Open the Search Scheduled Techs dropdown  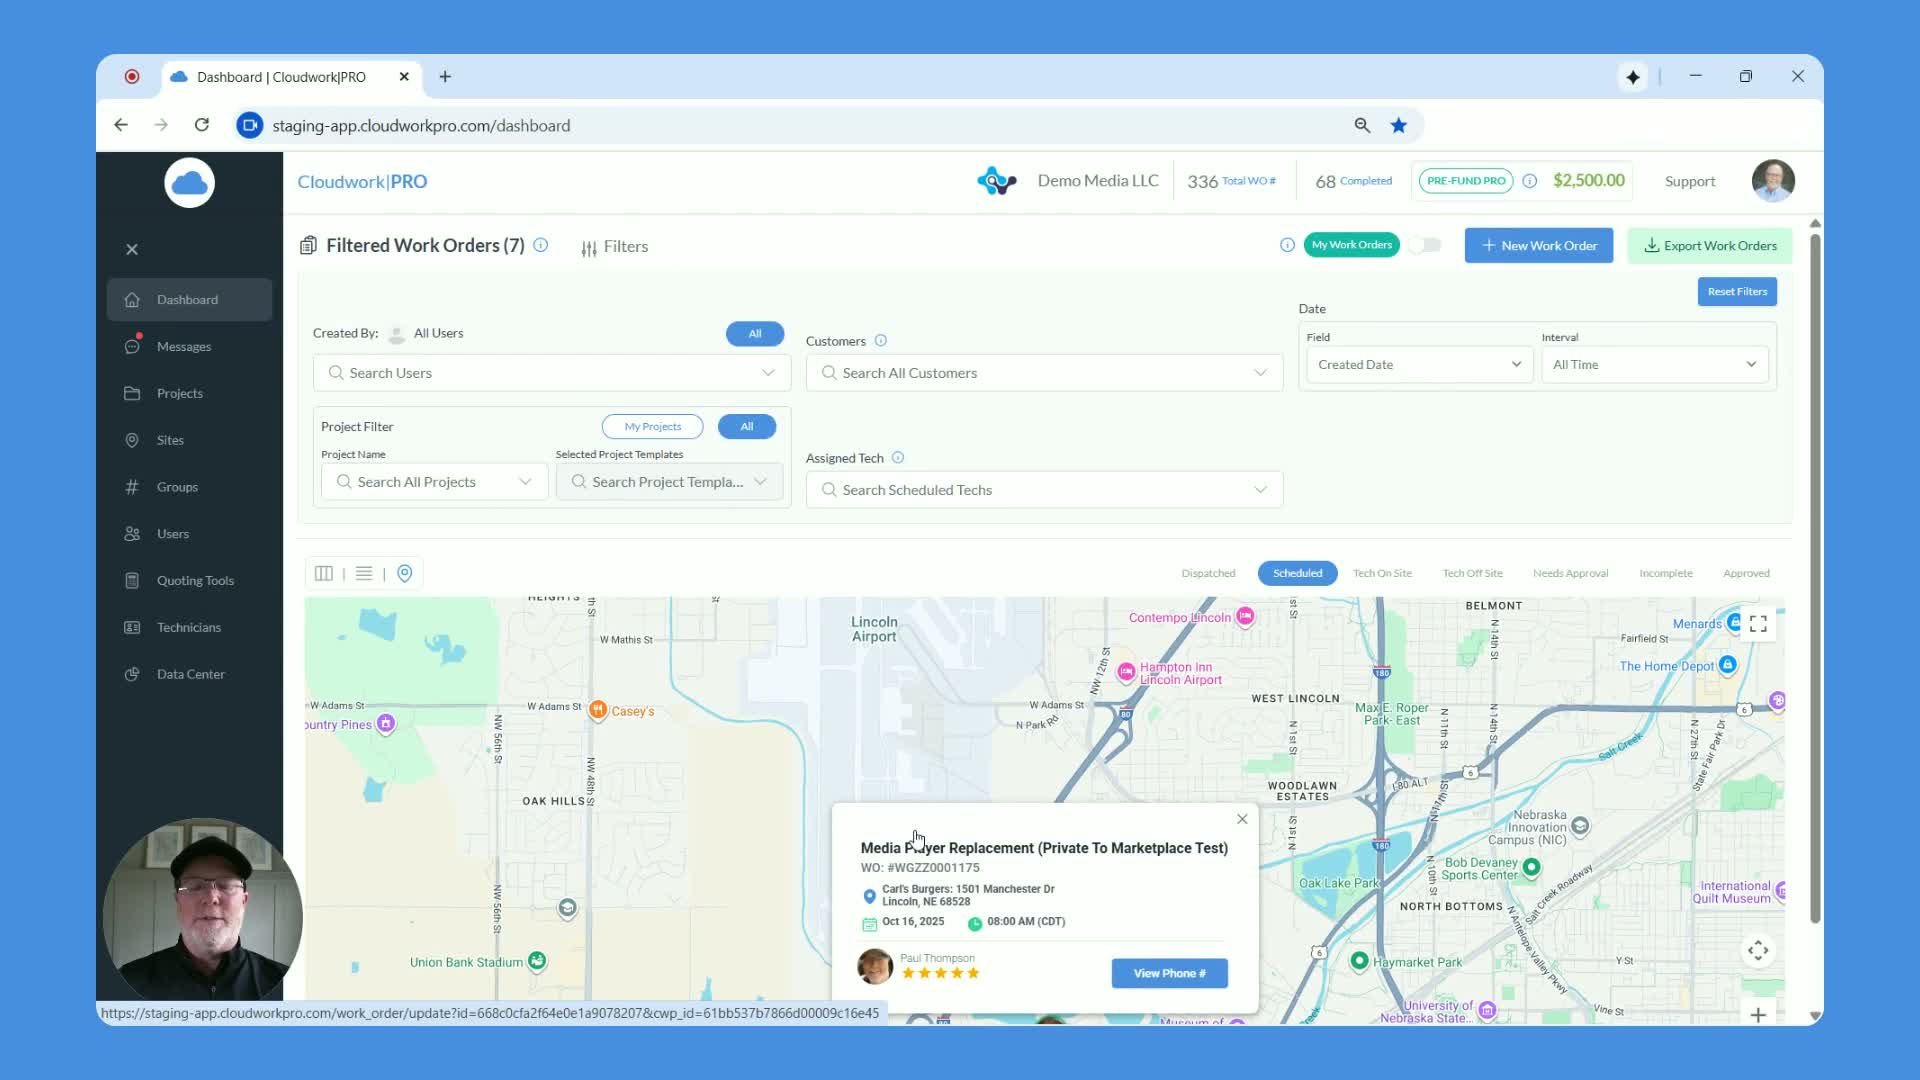point(1044,490)
